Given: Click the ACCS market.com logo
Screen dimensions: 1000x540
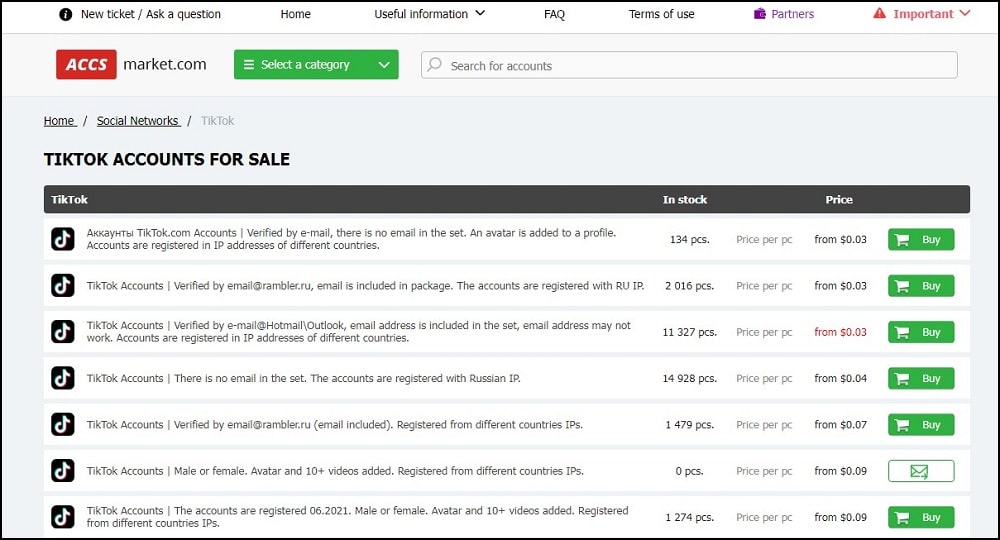Looking at the screenshot, I should (x=131, y=64).
